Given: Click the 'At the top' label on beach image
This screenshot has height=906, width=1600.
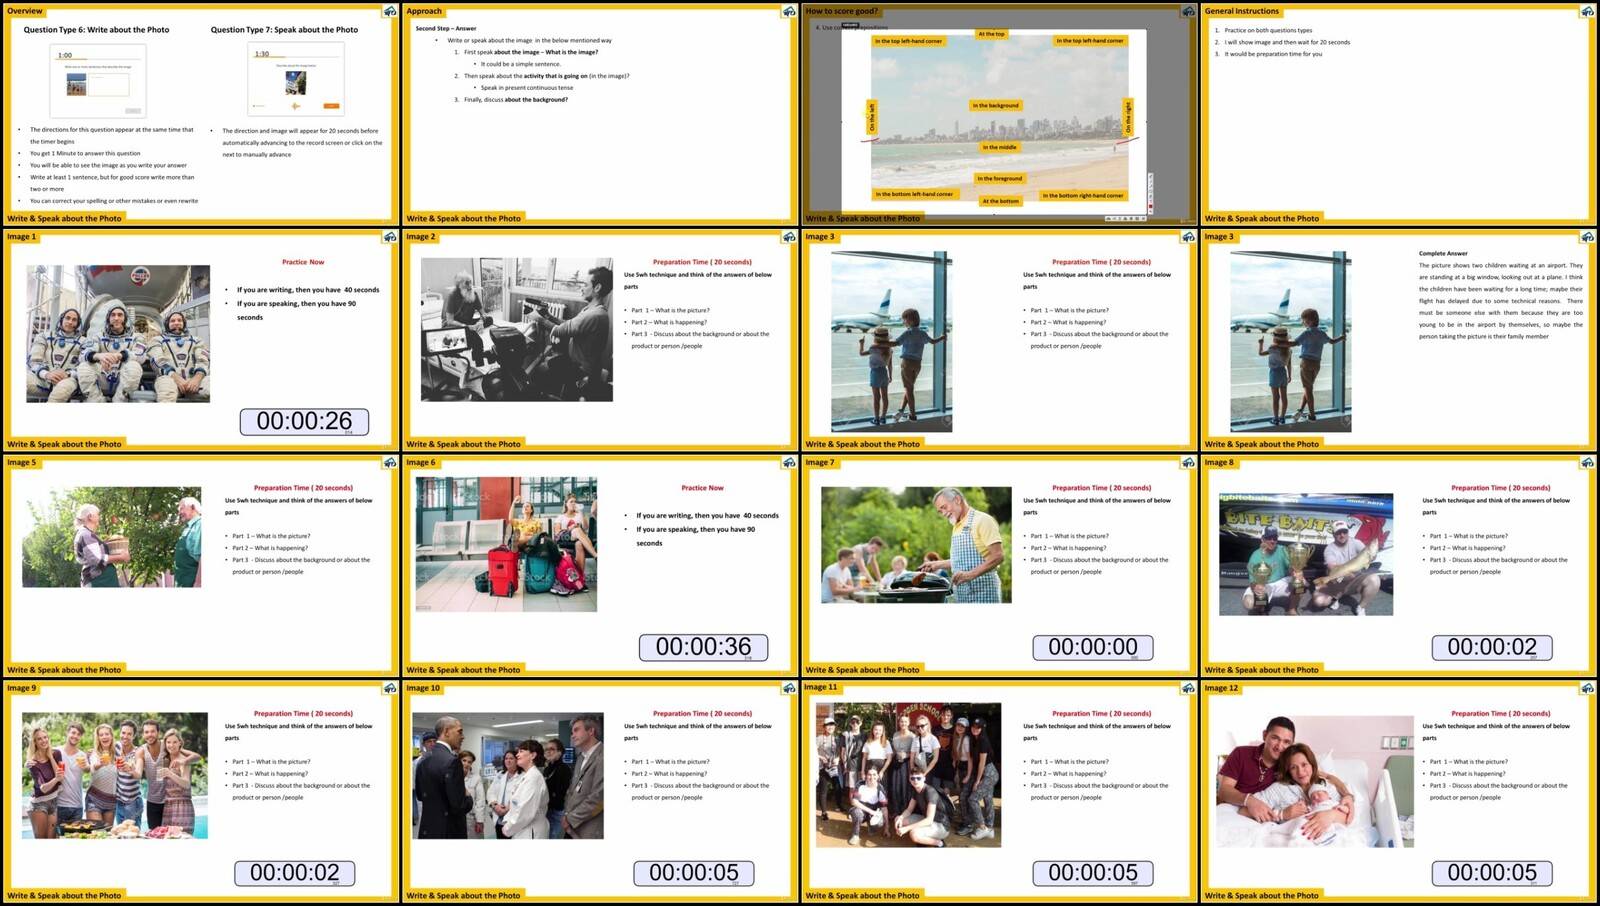Looking at the screenshot, I should [x=992, y=34].
